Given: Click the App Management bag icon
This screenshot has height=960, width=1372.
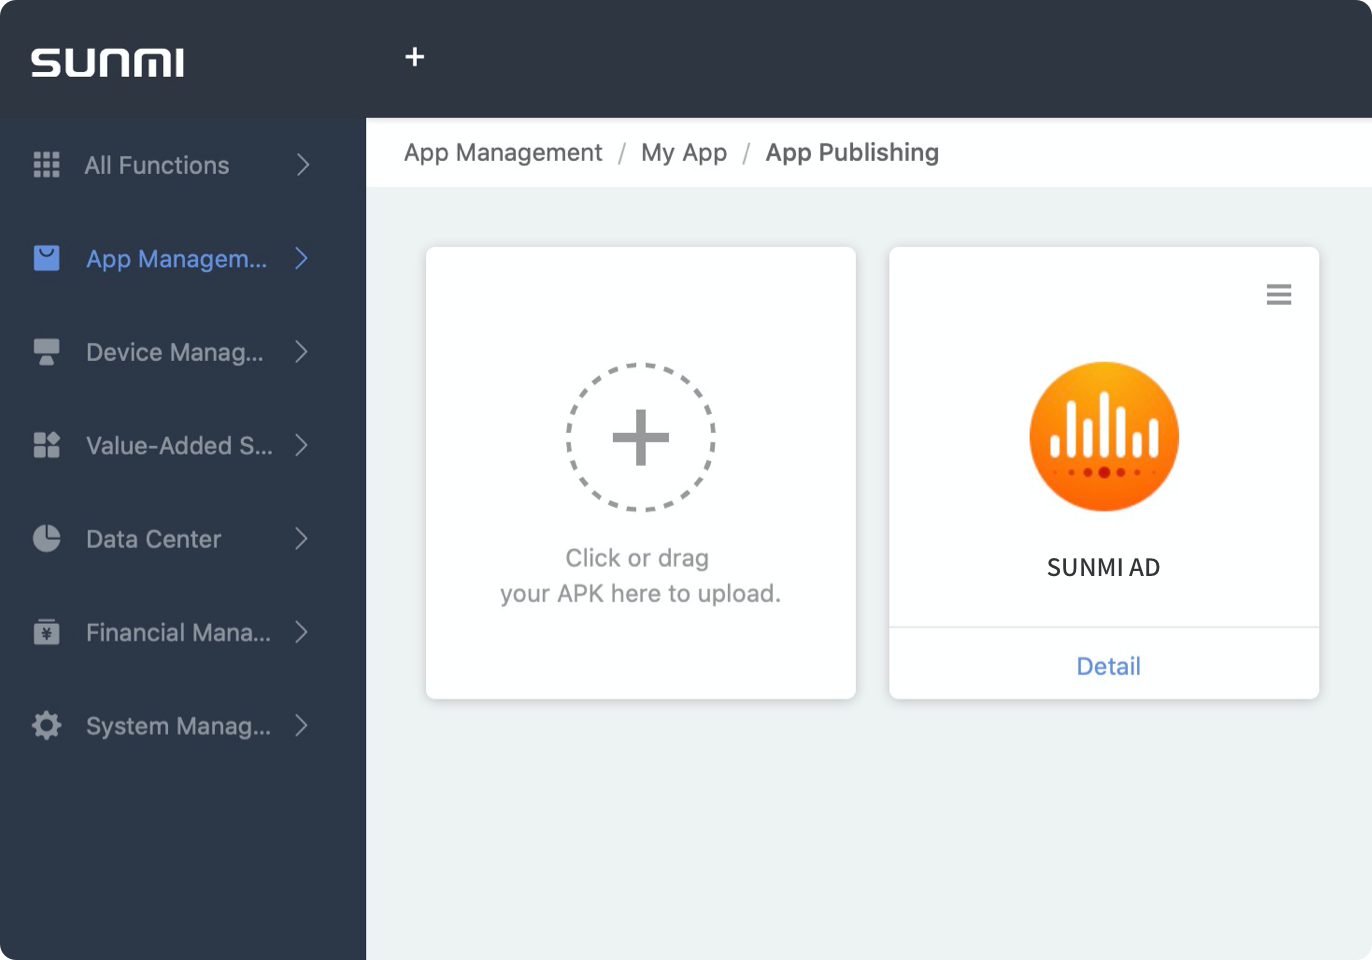Looking at the screenshot, I should point(46,259).
